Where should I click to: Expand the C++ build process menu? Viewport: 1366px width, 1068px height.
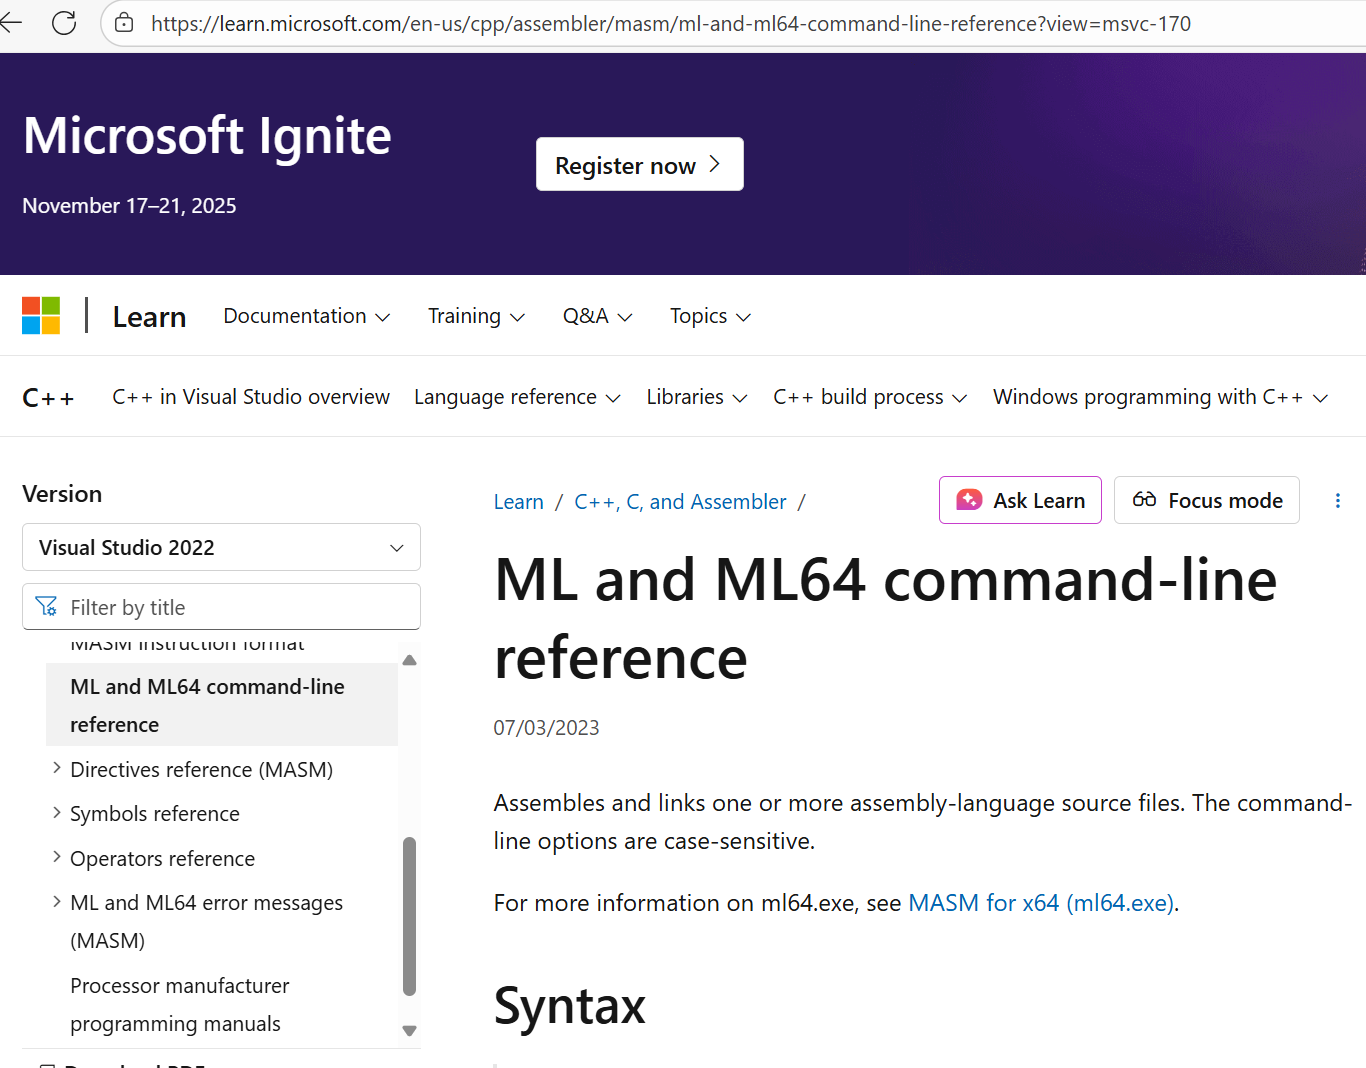click(870, 397)
